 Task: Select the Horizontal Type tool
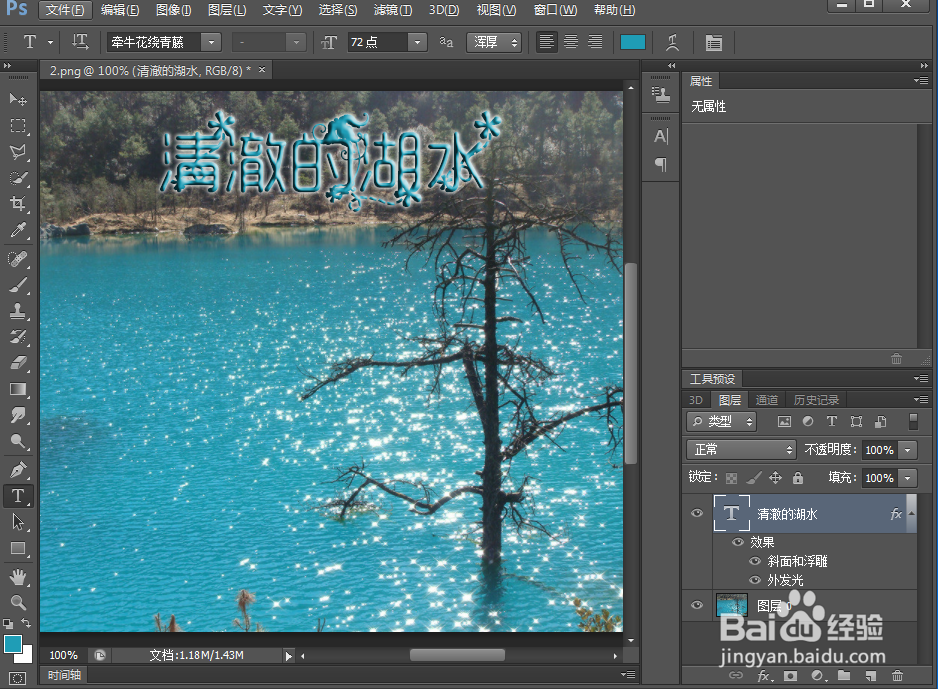pos(17,495)
